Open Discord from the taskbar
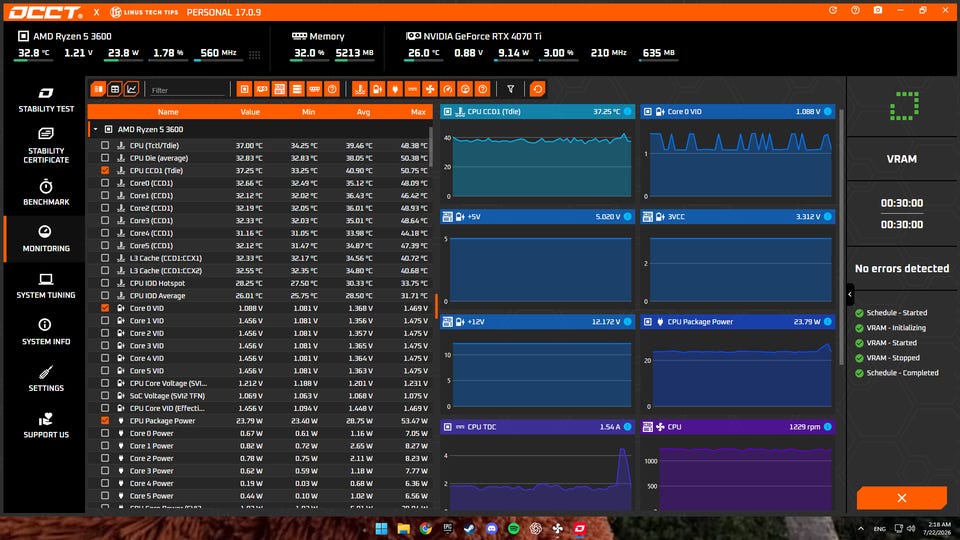The height and width of the screenshot is (540, 960). (x=492, y=528)
